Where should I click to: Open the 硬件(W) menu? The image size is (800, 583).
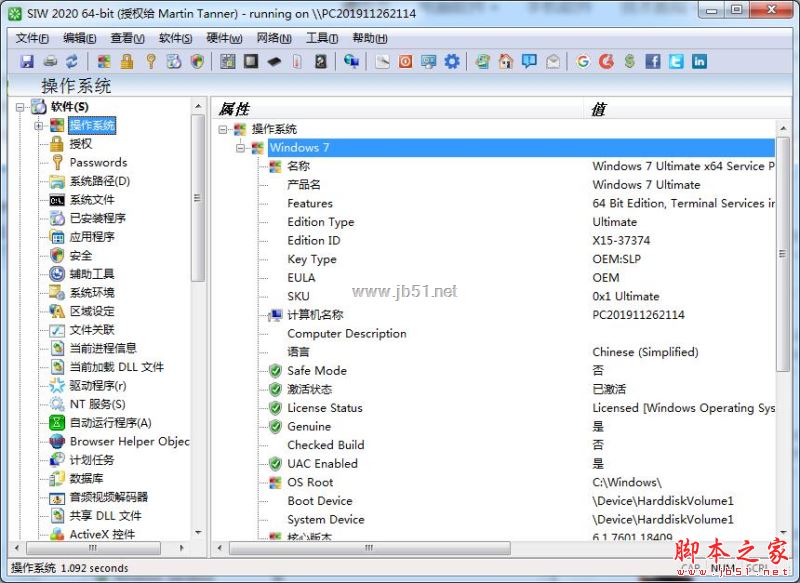click(x=224, y=38)
